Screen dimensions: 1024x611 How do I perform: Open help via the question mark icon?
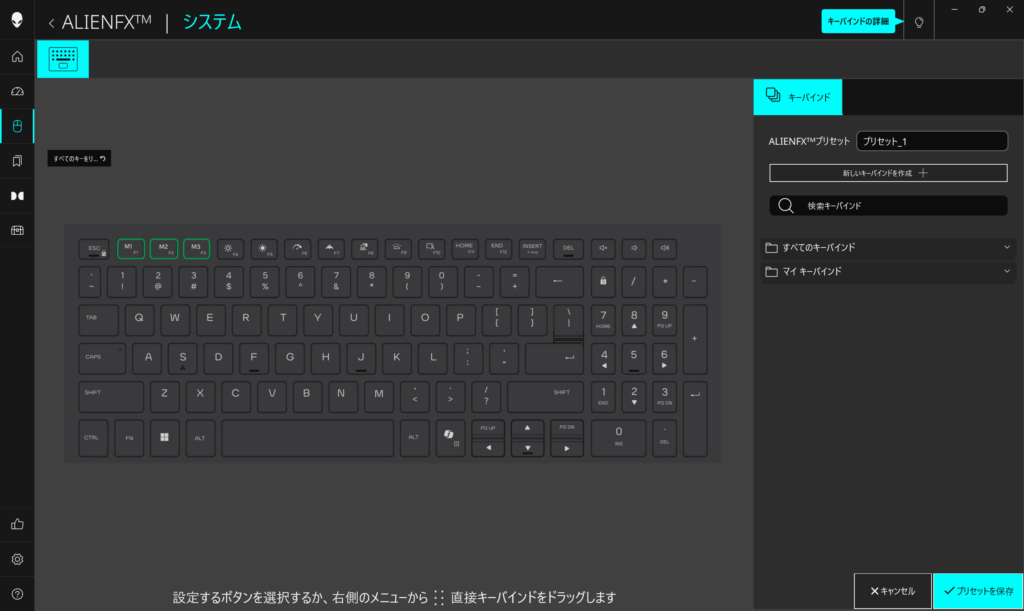[x=17, y=594]
